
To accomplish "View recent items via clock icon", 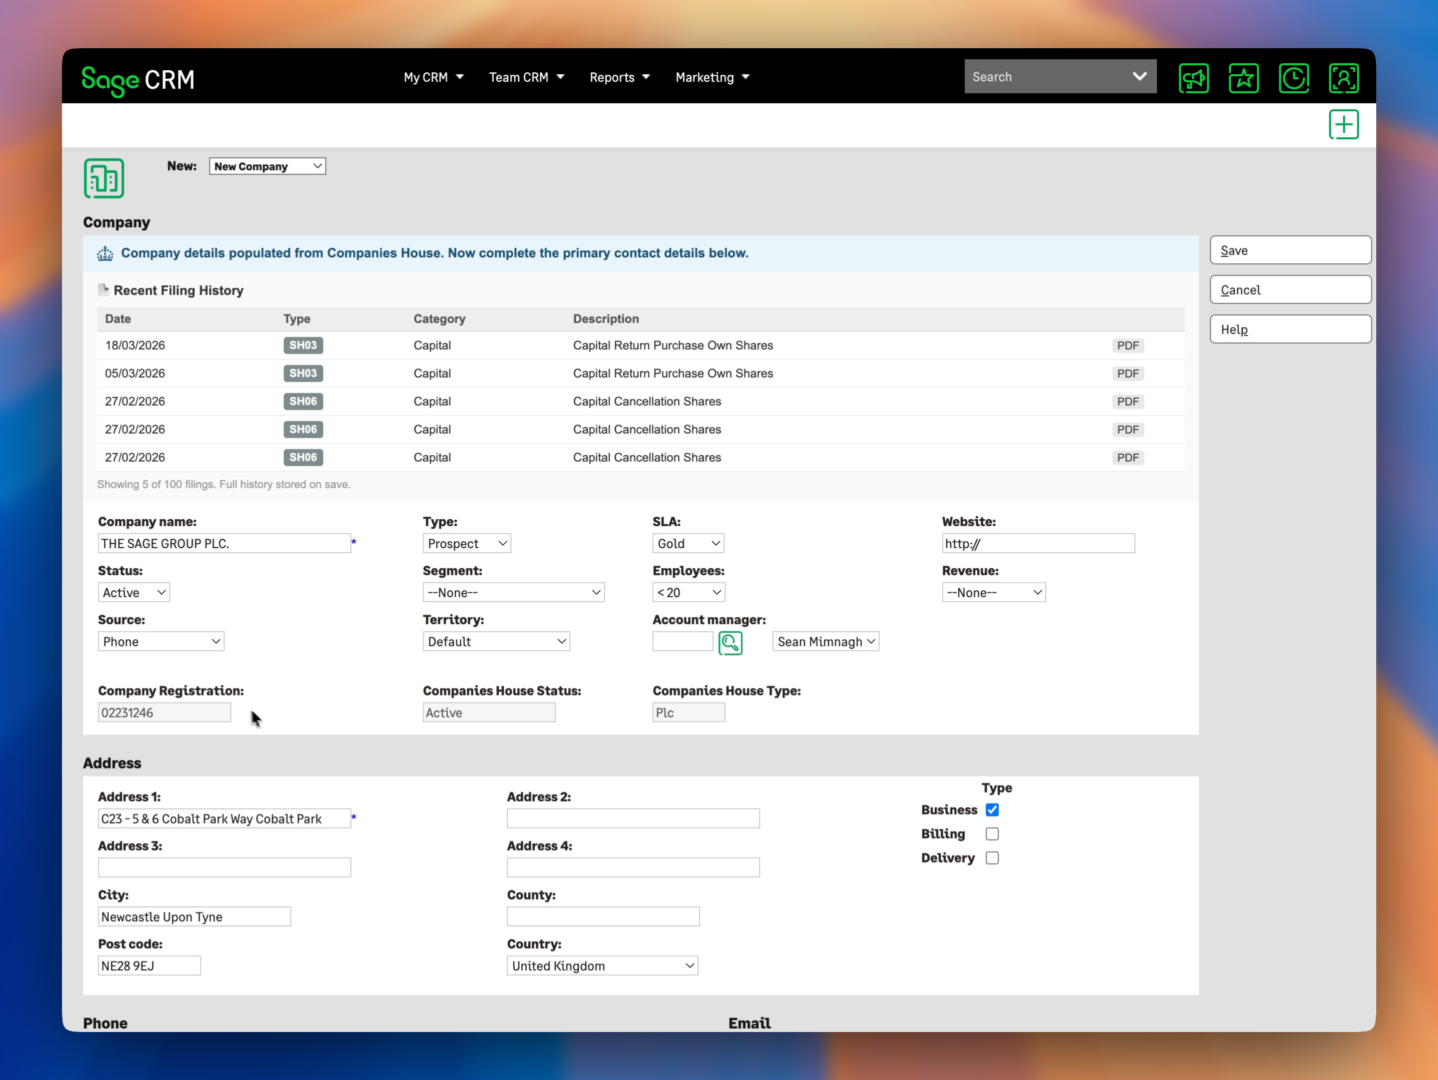I will click(1293, 77).
